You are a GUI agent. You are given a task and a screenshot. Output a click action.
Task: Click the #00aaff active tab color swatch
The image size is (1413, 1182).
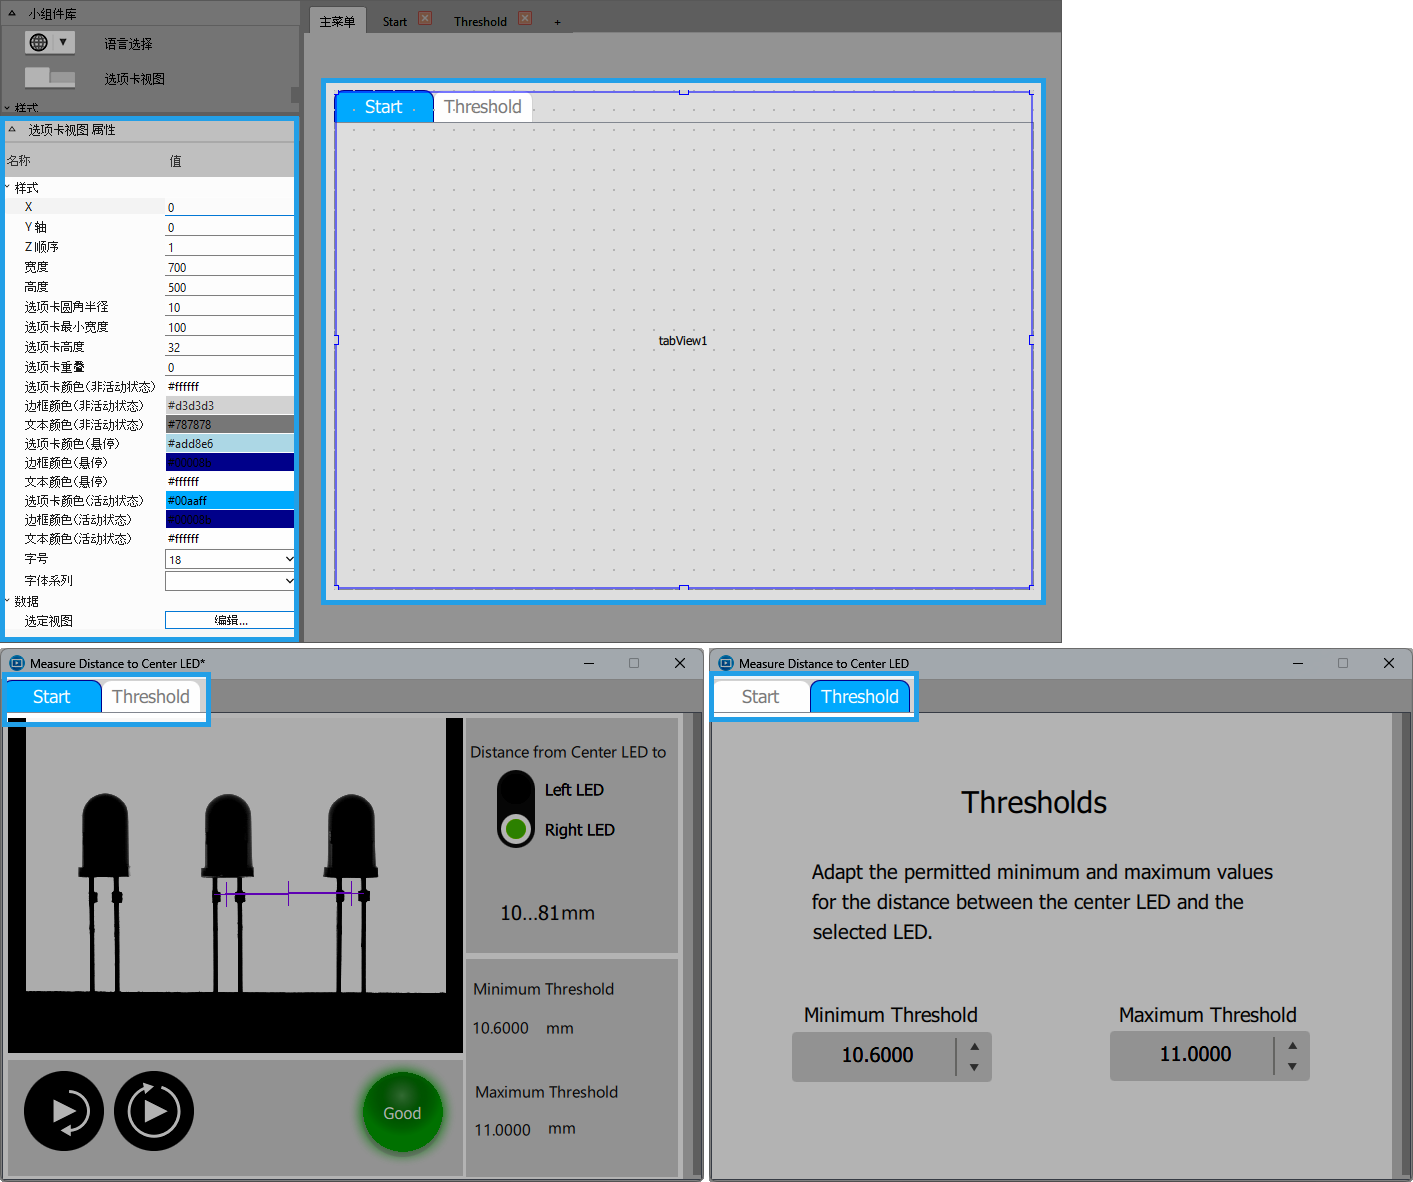pyautogui.click(x=229, y=500)
